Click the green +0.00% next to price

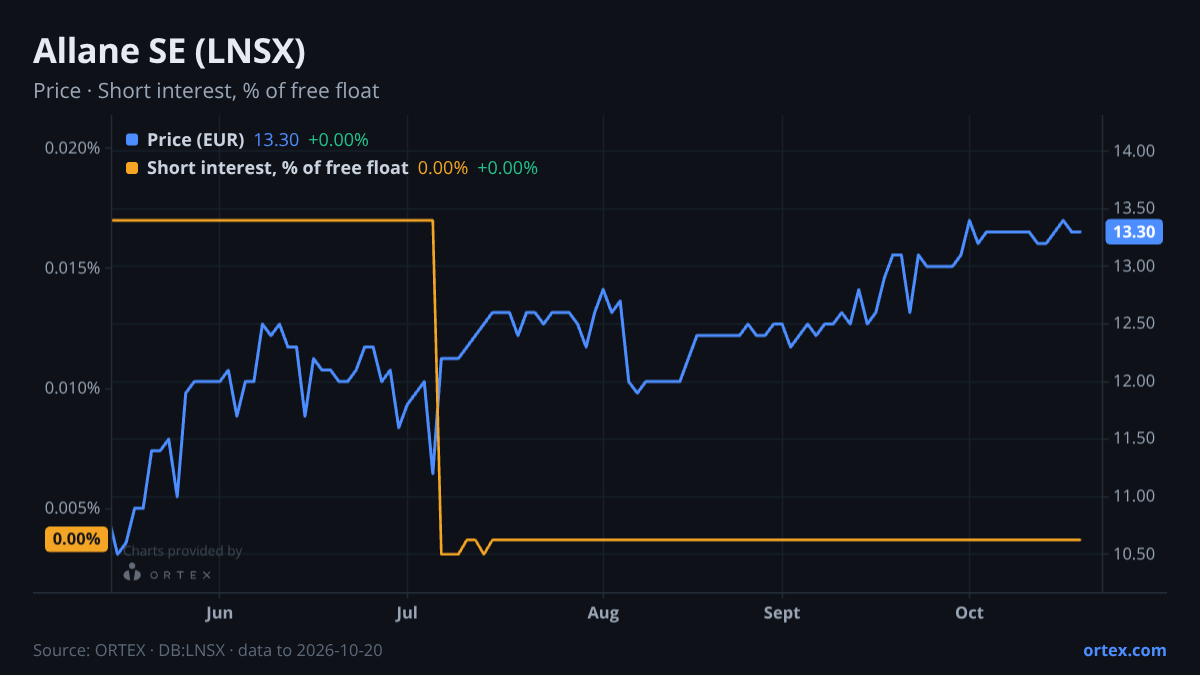pos(338,140)
